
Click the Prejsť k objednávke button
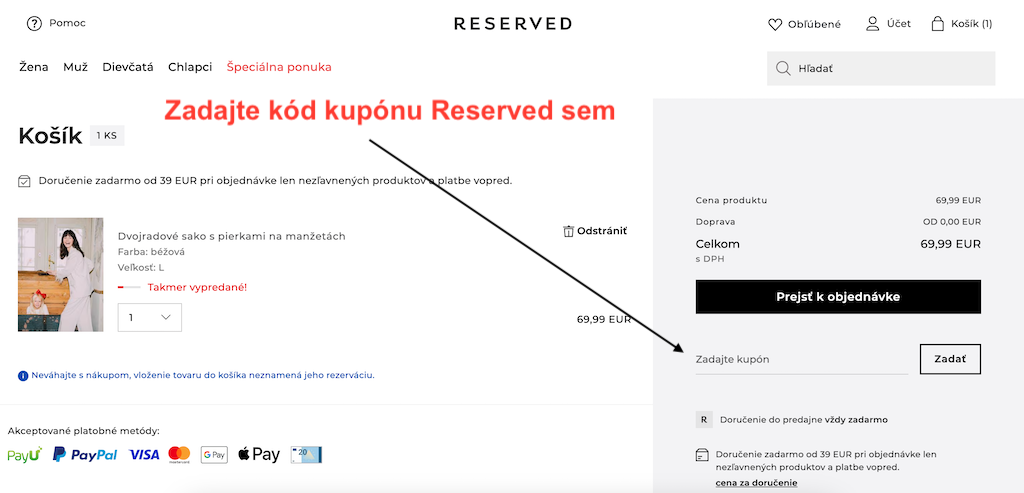click(x=838, y=297)
